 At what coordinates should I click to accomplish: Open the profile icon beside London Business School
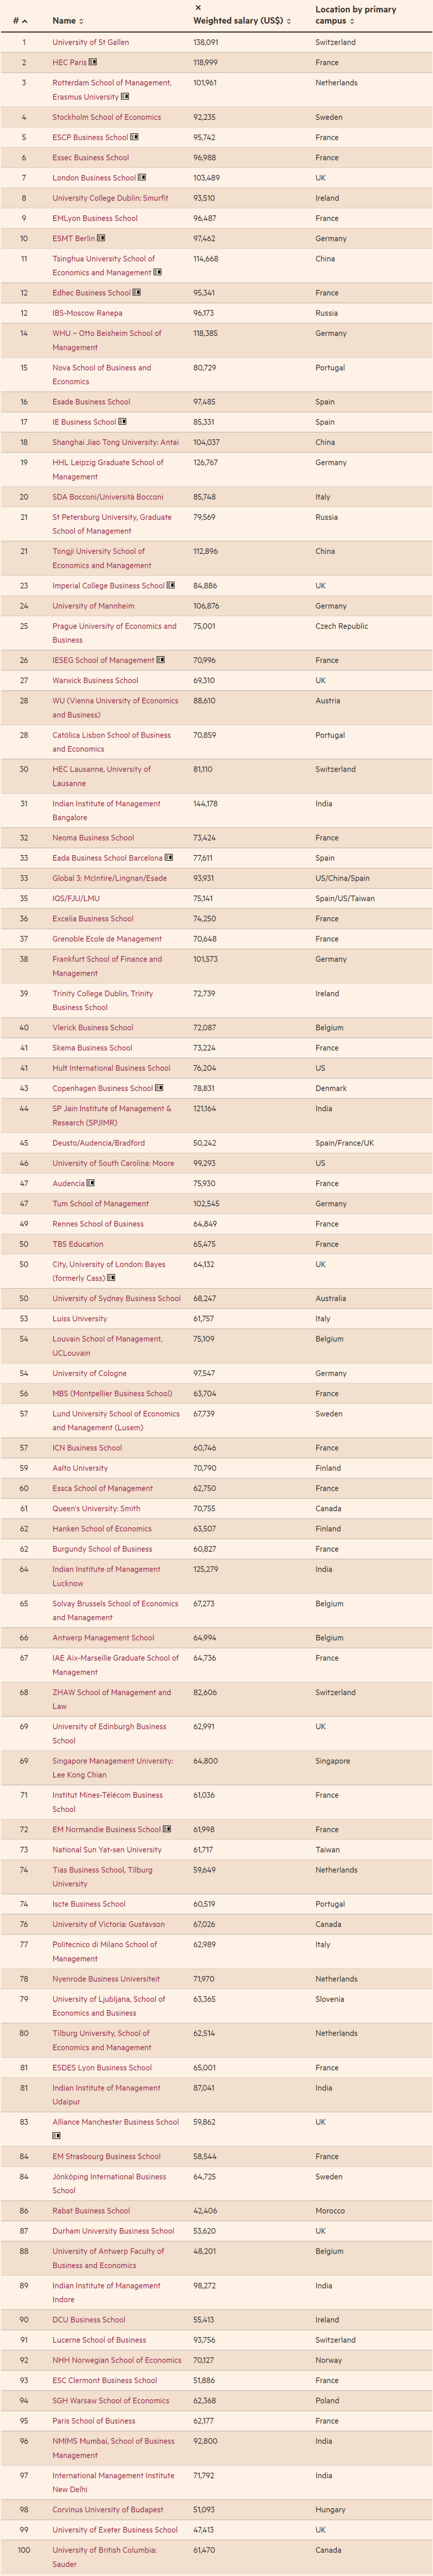pos(142,178)
